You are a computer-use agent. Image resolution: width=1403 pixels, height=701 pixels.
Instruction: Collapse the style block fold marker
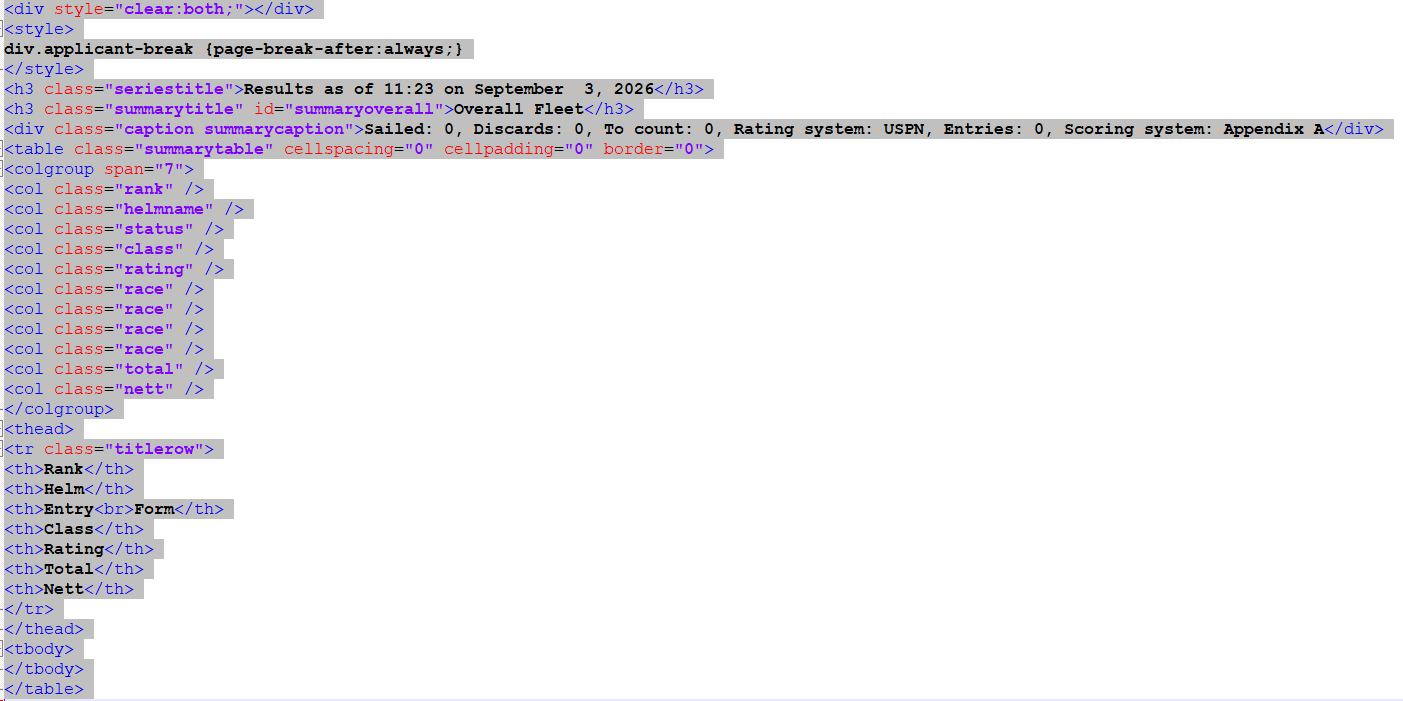pyautogui.click(x=2, y=29)
